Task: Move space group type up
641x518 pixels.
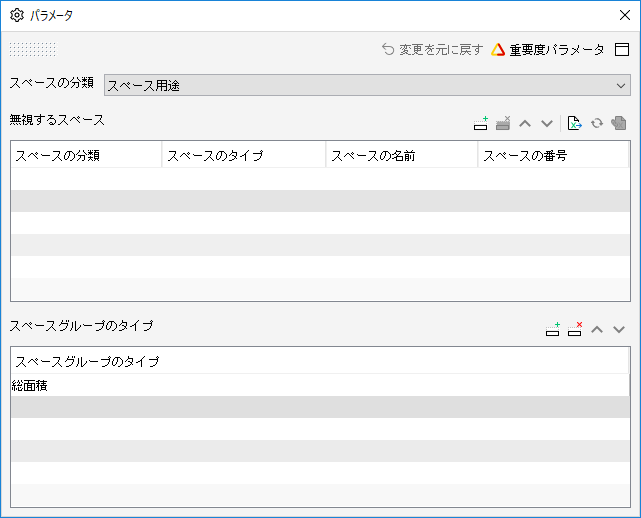Action: click(x=597, y=329)
